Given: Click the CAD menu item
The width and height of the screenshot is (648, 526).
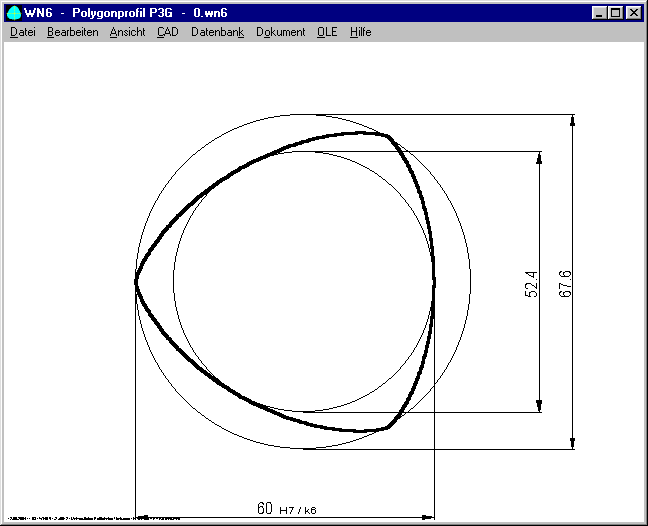Looking at the screenshot, I should (167, 32).
